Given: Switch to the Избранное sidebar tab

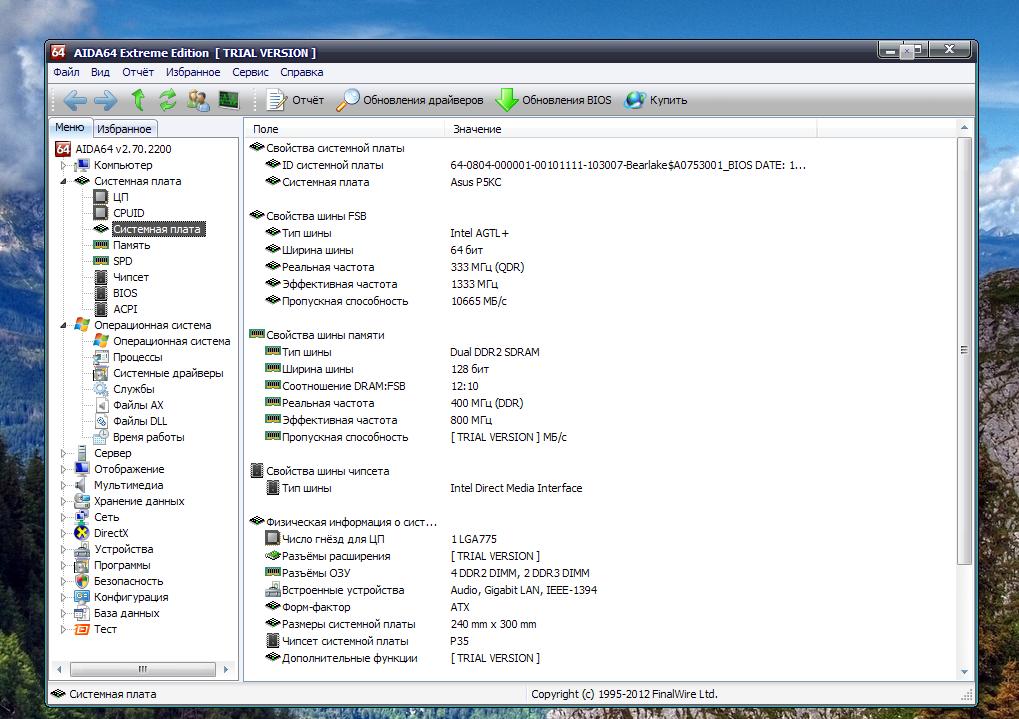Looking at the screenshot, I should point(124,129).
